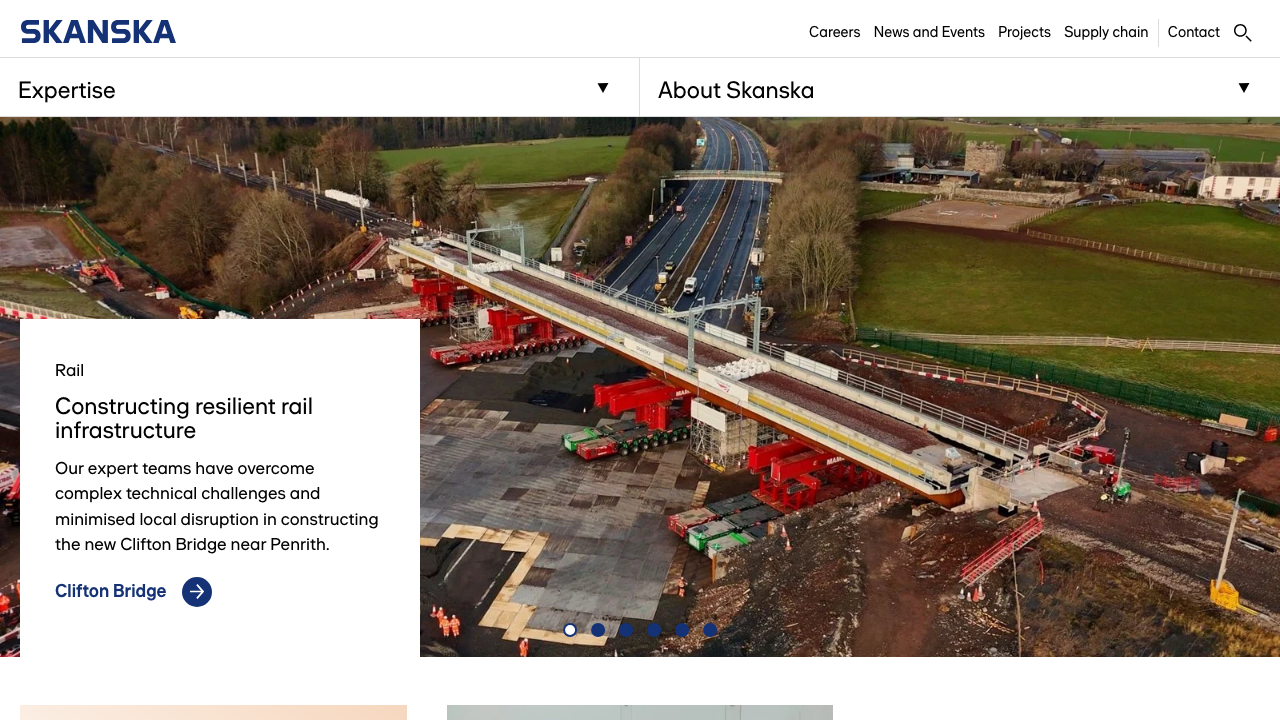Open the Projects navigation item
Image resolution: width=1280 pixels, height=720 pixels.
pyautogui.click(x=1024, y=32)
